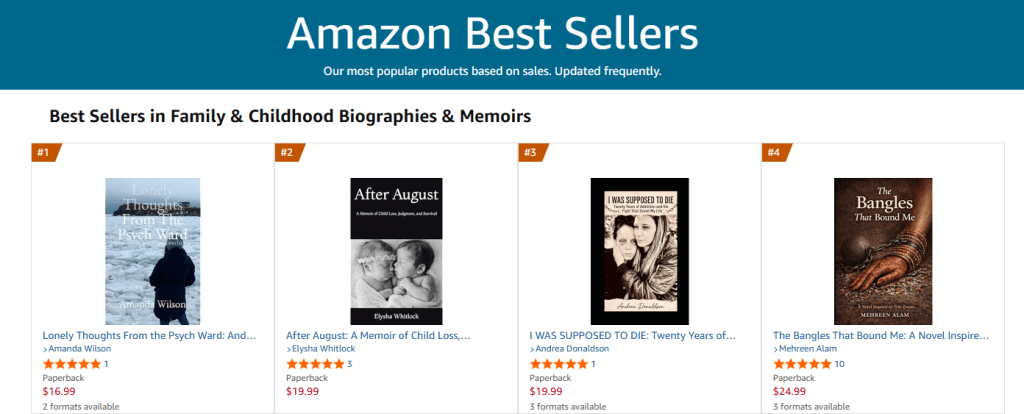This screenshot has width=1024, height=414.
Task: Click the $16.99 price of Lonely Thoughts
Action: pos(59,391)
